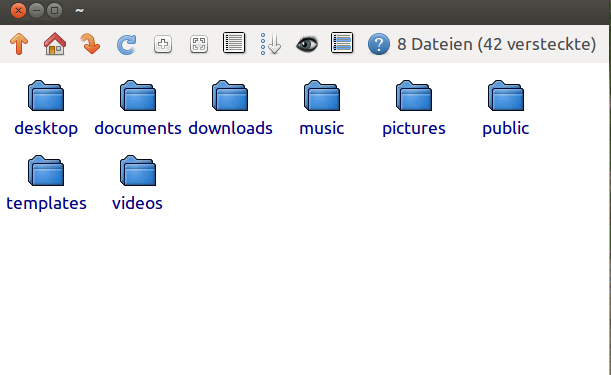Screen dimensions: 611x375
Task: Click the orange curved down arrow
Action: pos(90,44)
